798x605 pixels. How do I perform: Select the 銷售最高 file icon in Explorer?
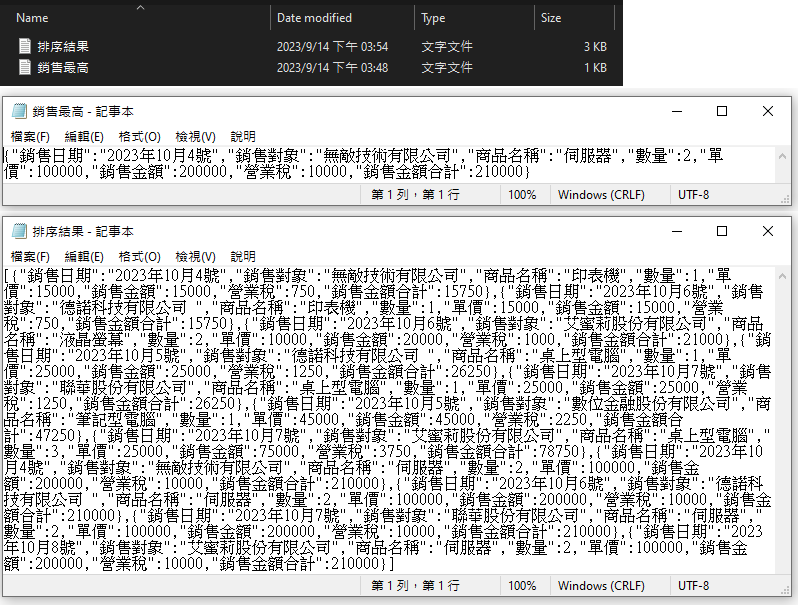(x=24, y=67)
